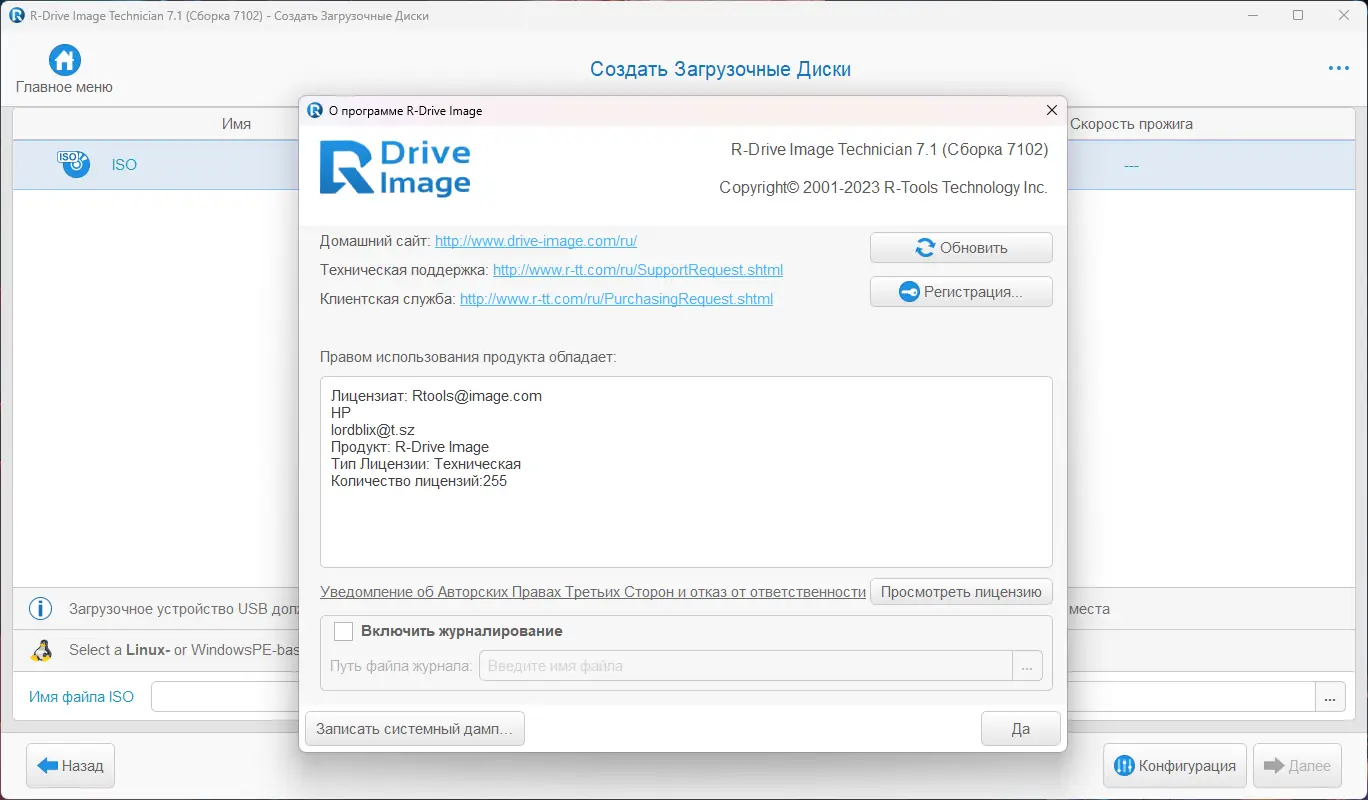1368x800 pixels.
Task: Open the three-dots options menu
Action: [x=1339, y=68]
